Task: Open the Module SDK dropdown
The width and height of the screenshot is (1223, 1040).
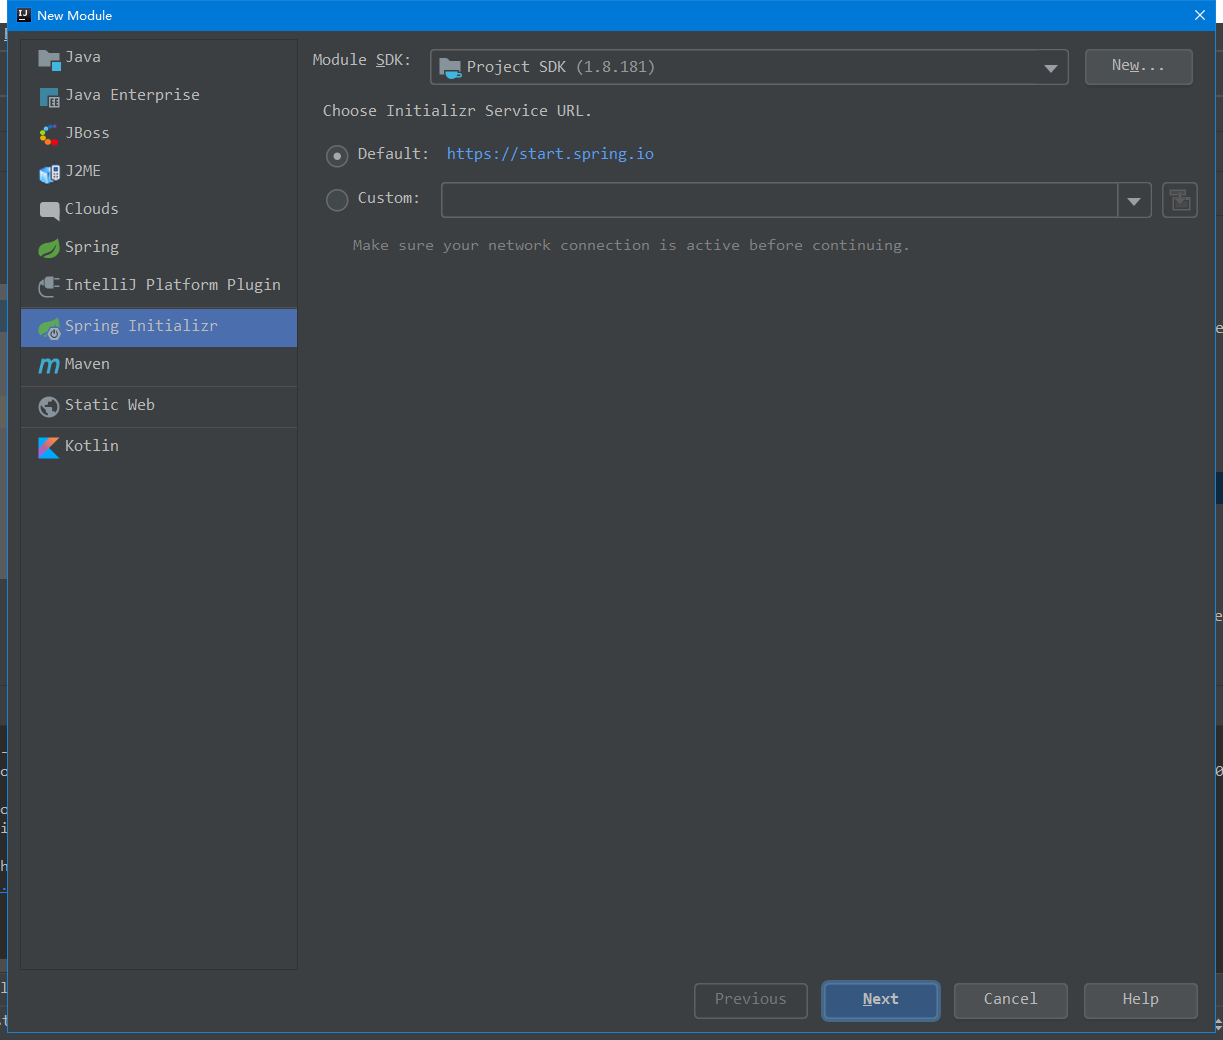Action: (749, 67)
